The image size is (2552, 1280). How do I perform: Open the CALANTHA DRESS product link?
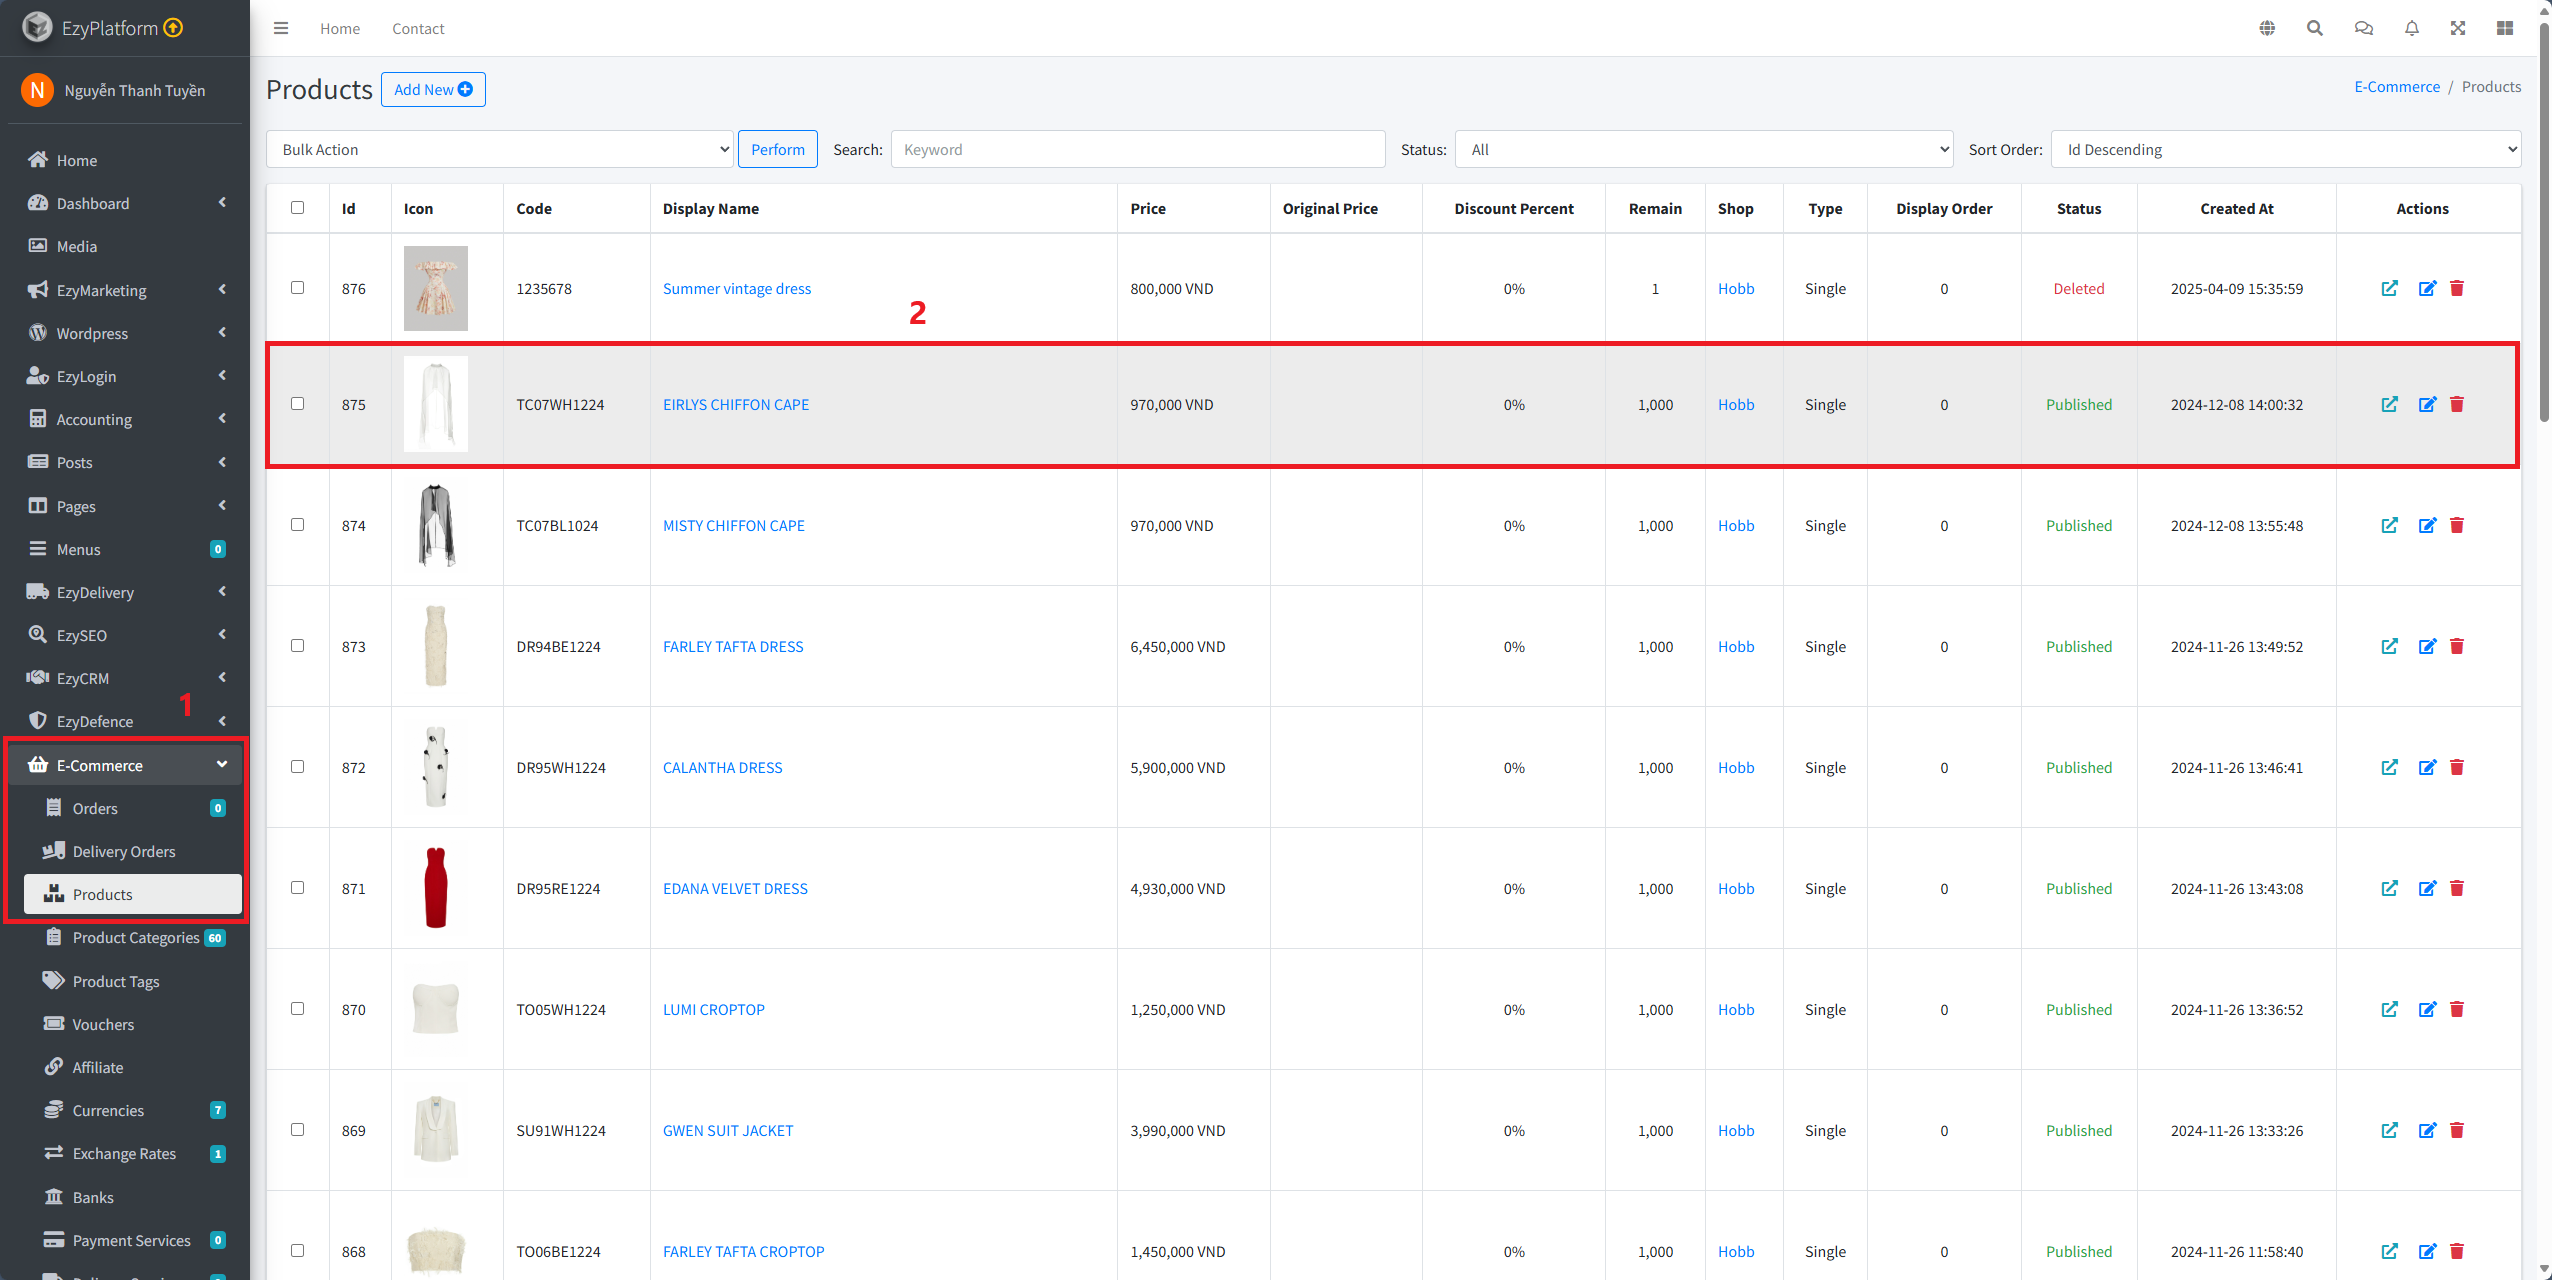tap(722, 767)
